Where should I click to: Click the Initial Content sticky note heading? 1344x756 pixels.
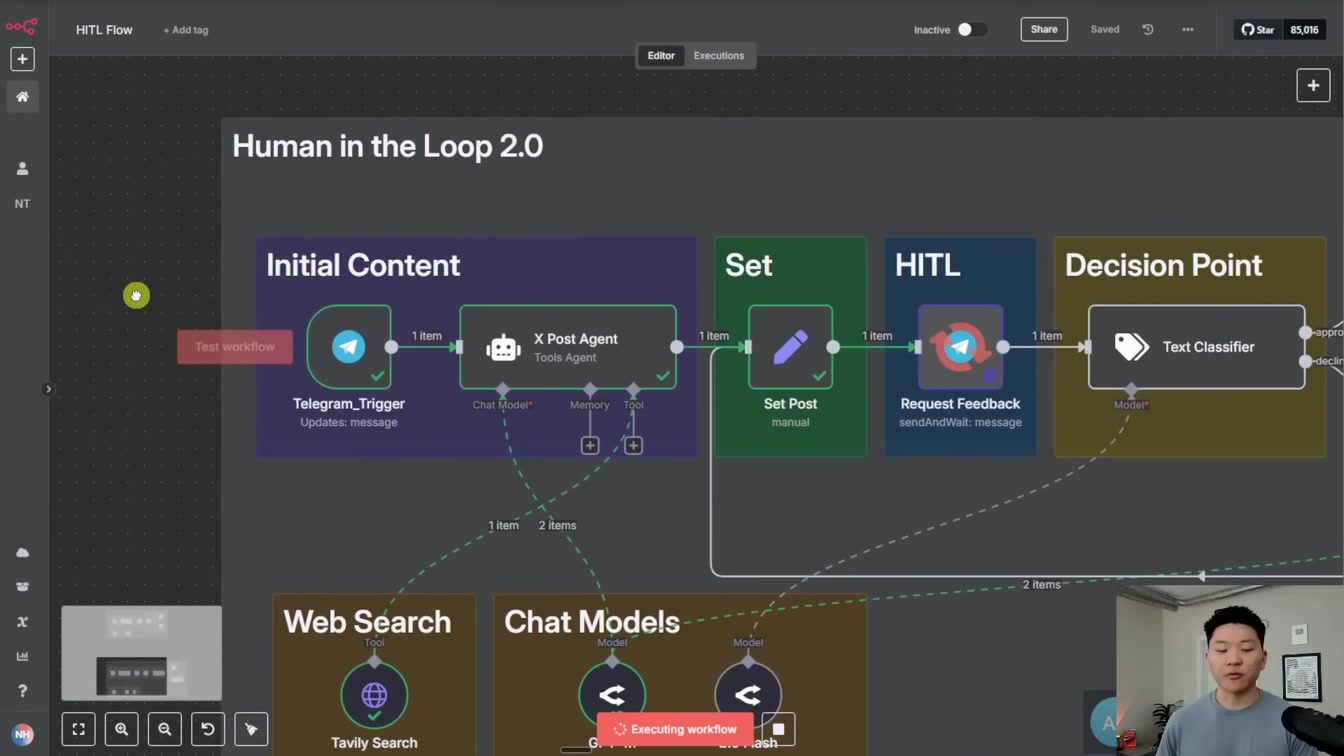(x=363, y=265)
